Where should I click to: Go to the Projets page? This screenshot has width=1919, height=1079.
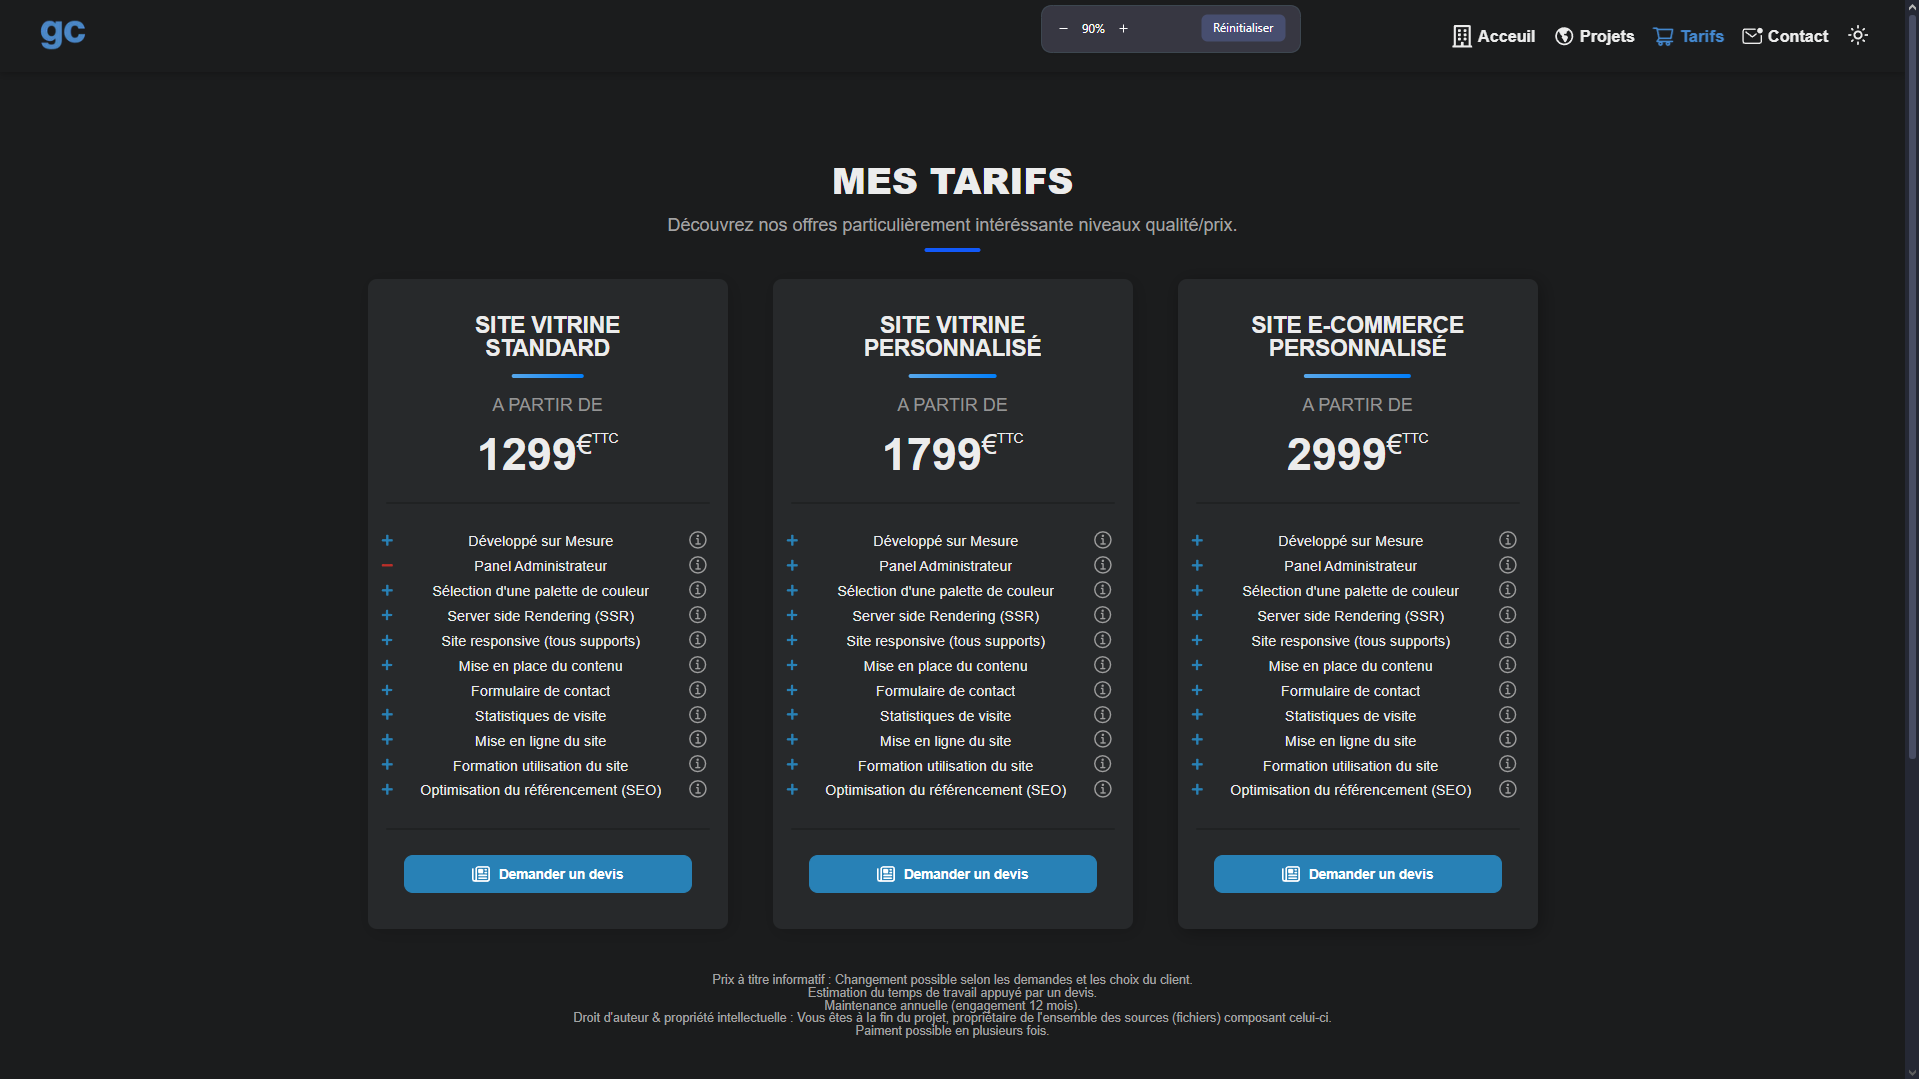[1594, 36]
